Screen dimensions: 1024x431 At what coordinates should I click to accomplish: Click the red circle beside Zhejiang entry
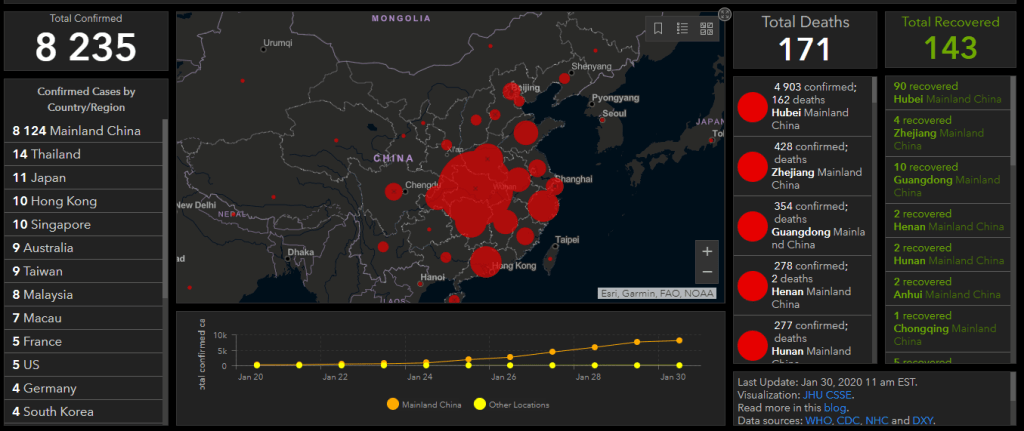pos(751,165)
